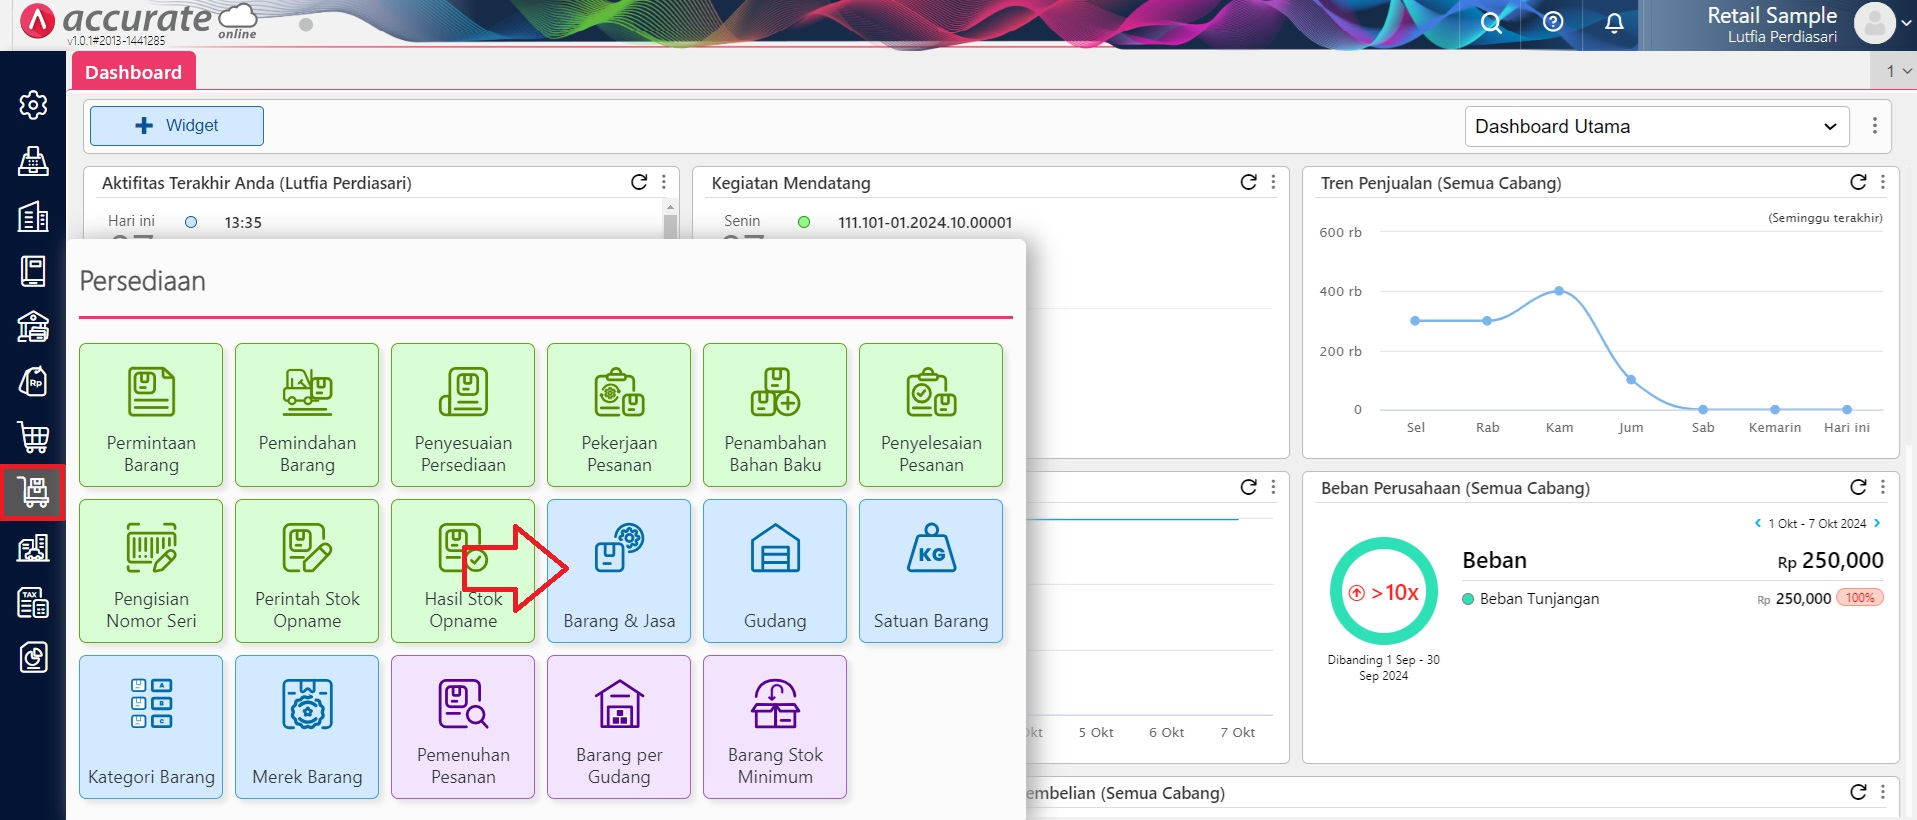This screenshot has width=1917, height=820.
Task: Open the Gudang tile
Action: (775, 571)
